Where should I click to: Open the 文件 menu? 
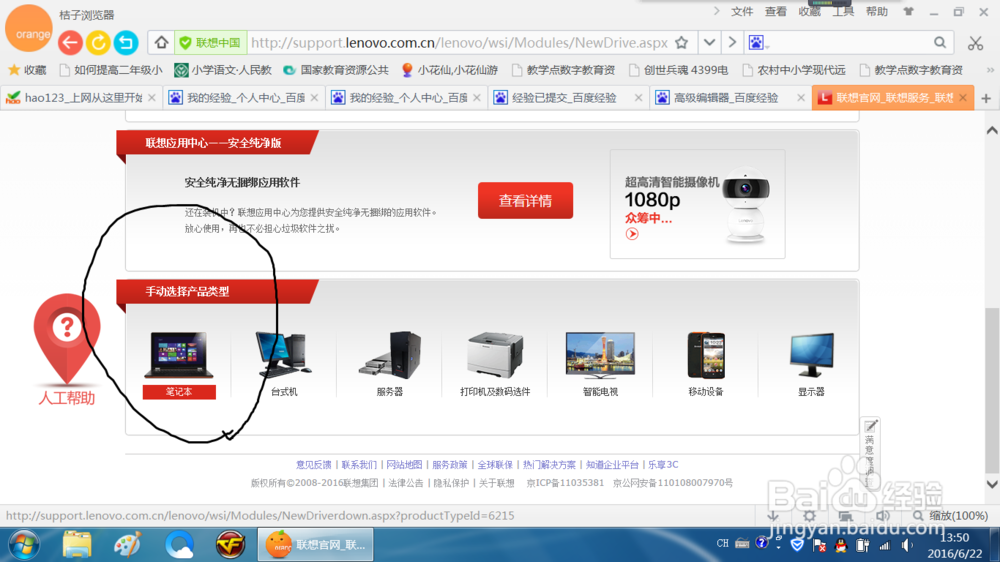(742, 11)
